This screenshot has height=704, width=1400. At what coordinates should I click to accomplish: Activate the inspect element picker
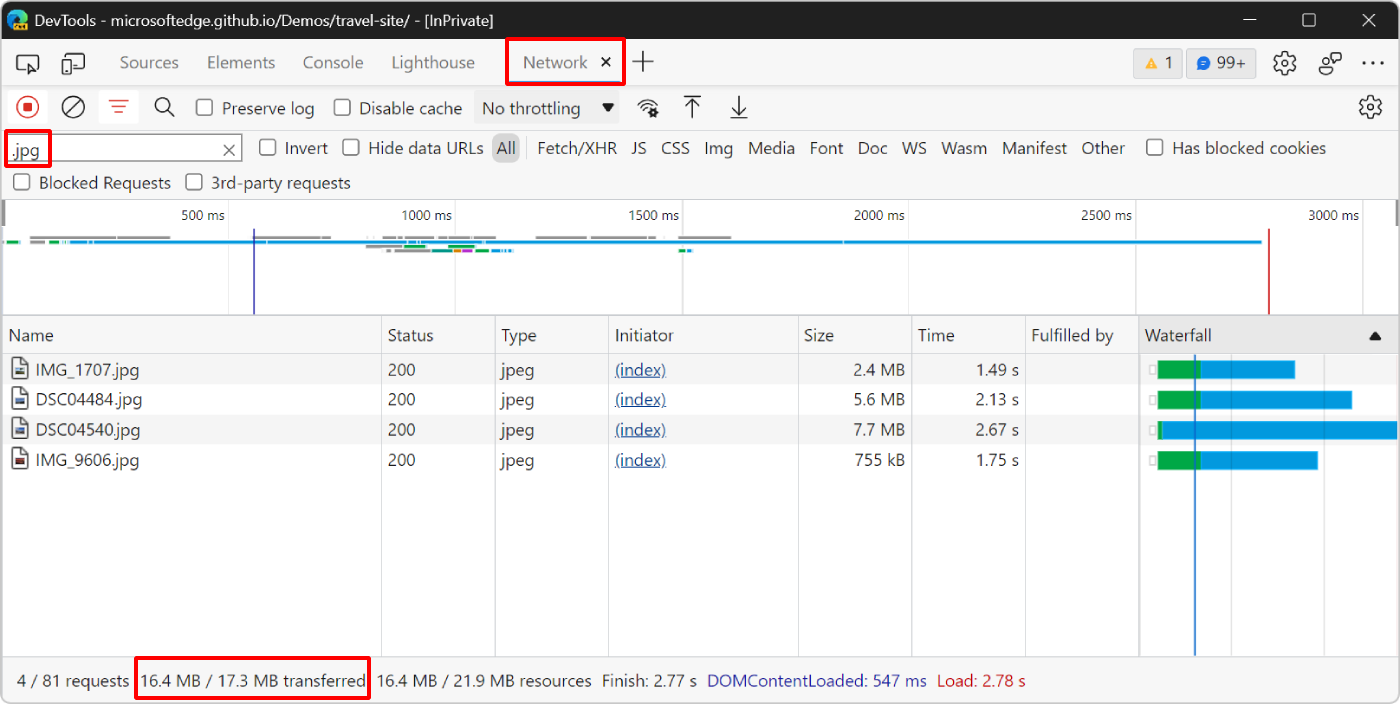[27, 62]
